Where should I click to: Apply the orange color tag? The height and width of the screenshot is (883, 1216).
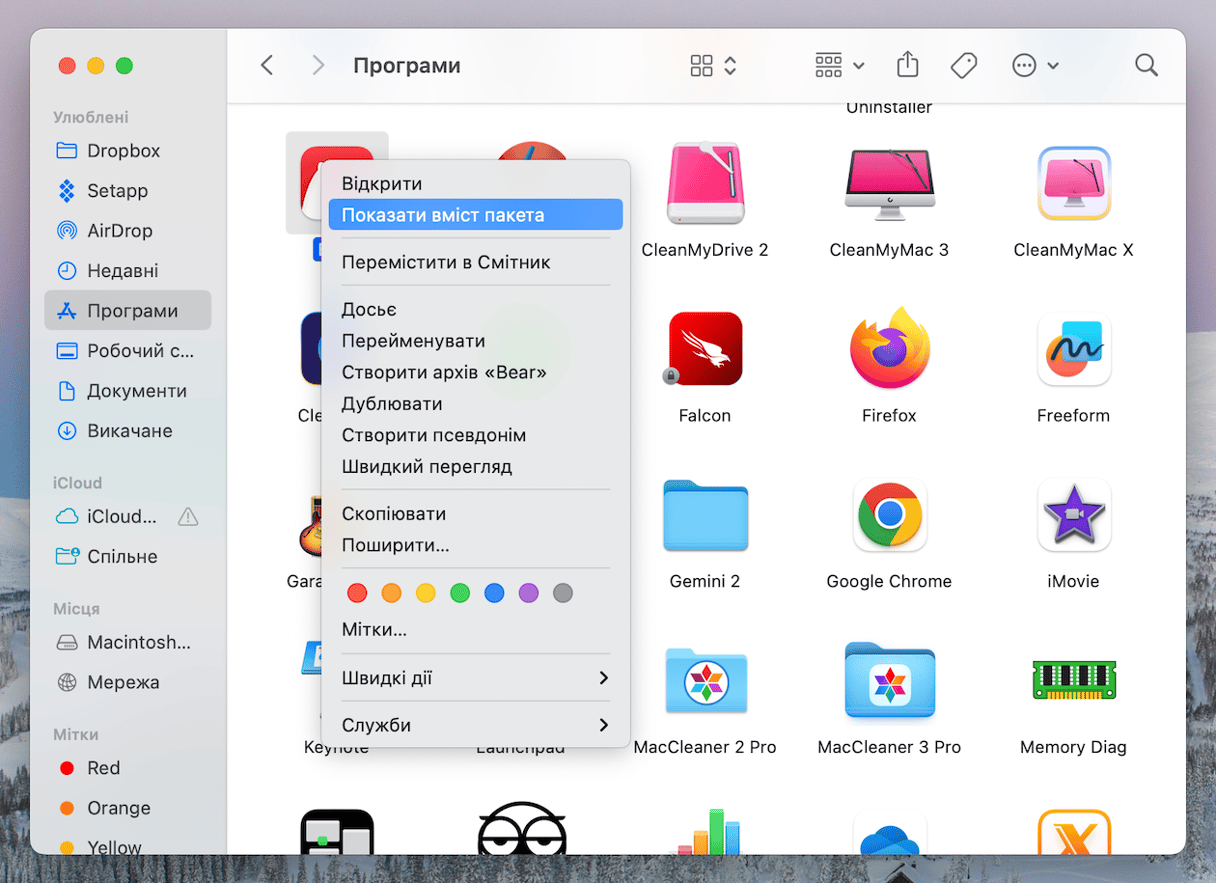point(391,593)
